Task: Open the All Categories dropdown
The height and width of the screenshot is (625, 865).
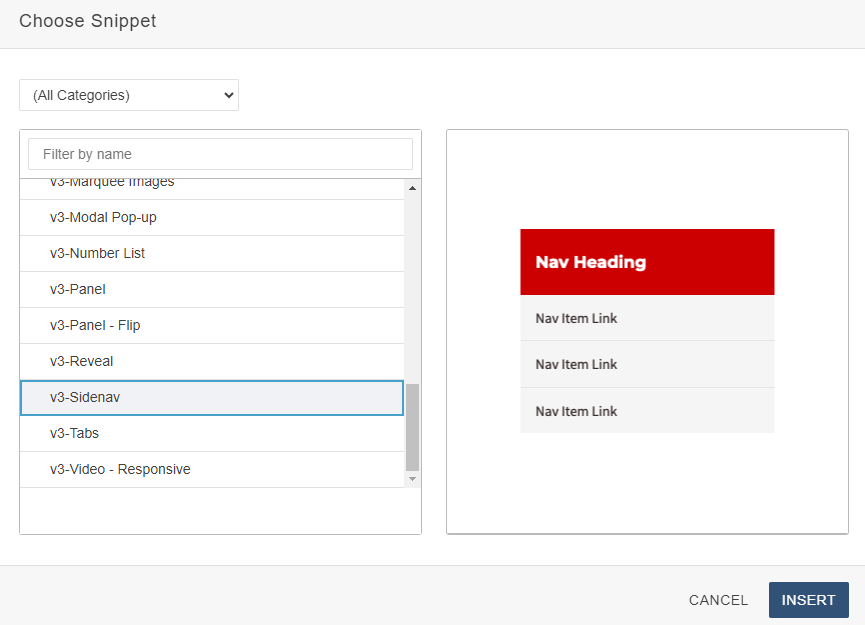Action: click(129, 95)
